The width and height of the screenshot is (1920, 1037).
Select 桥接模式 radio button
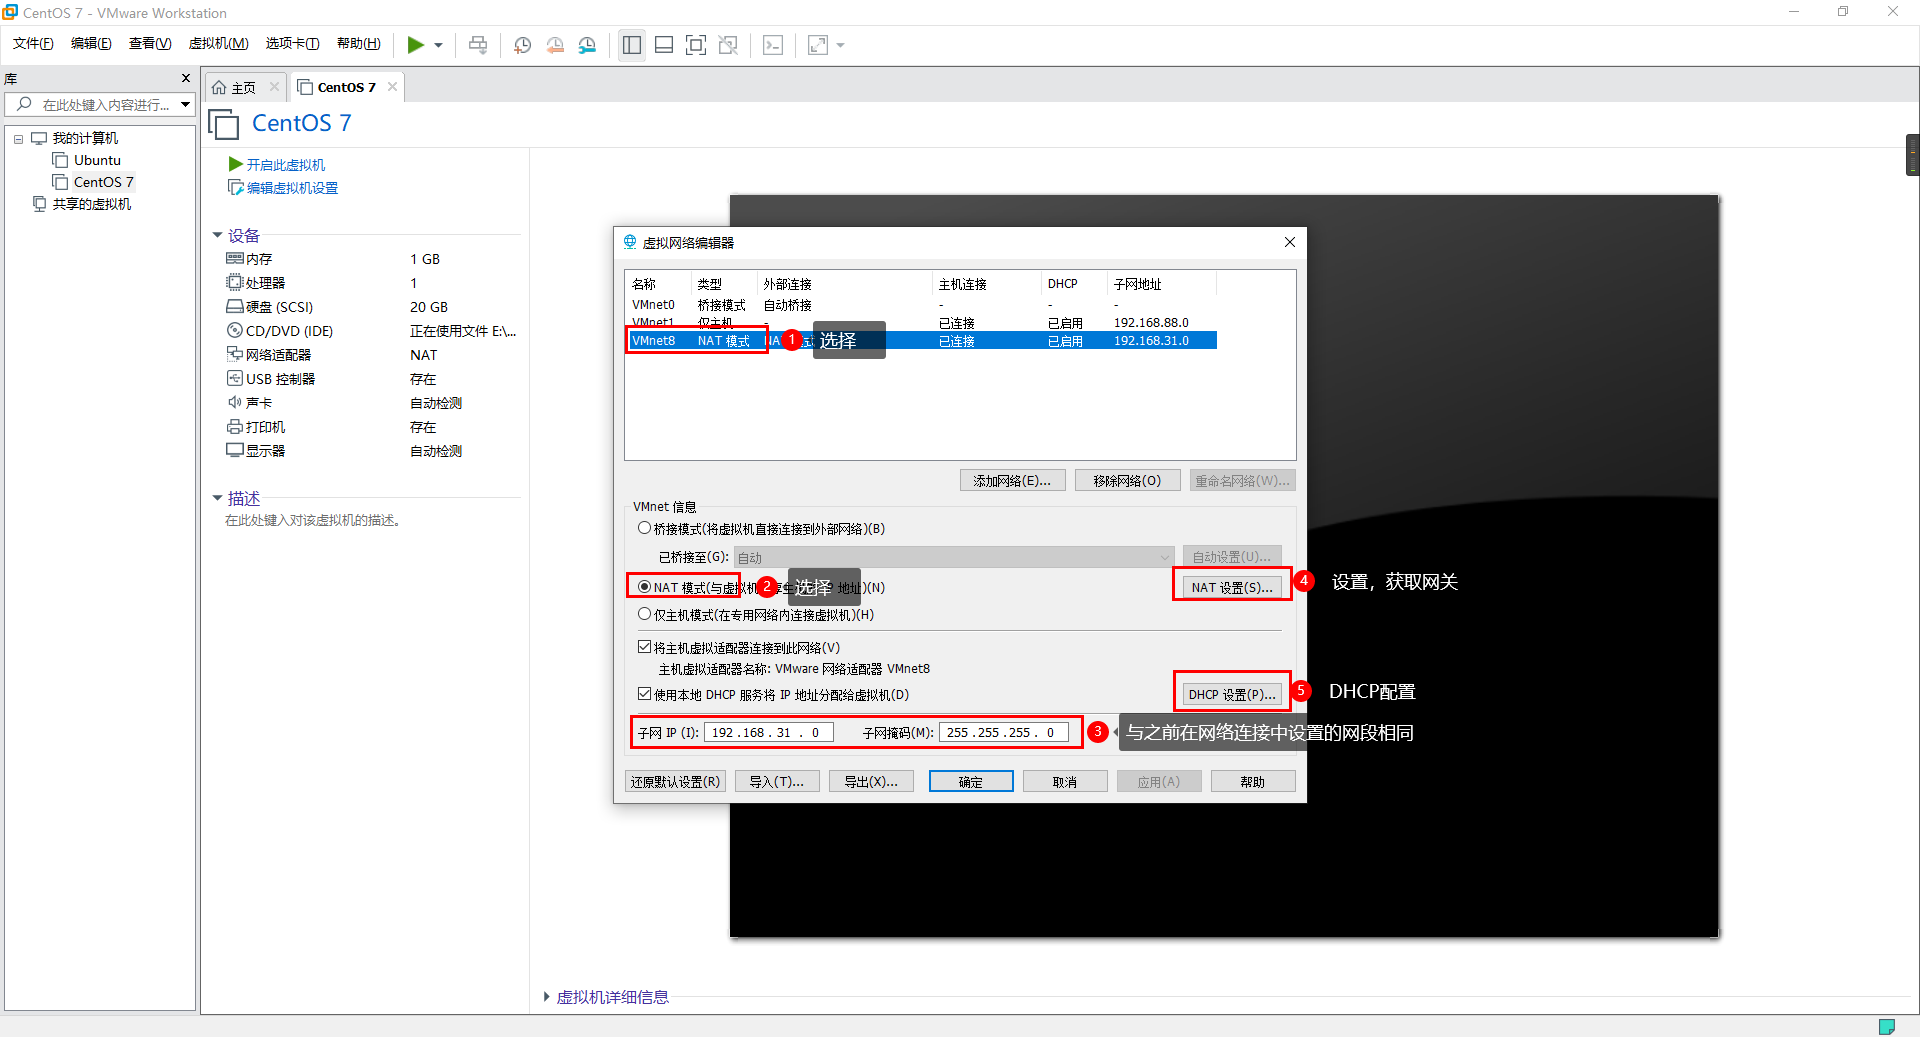[x=644, y=528]
